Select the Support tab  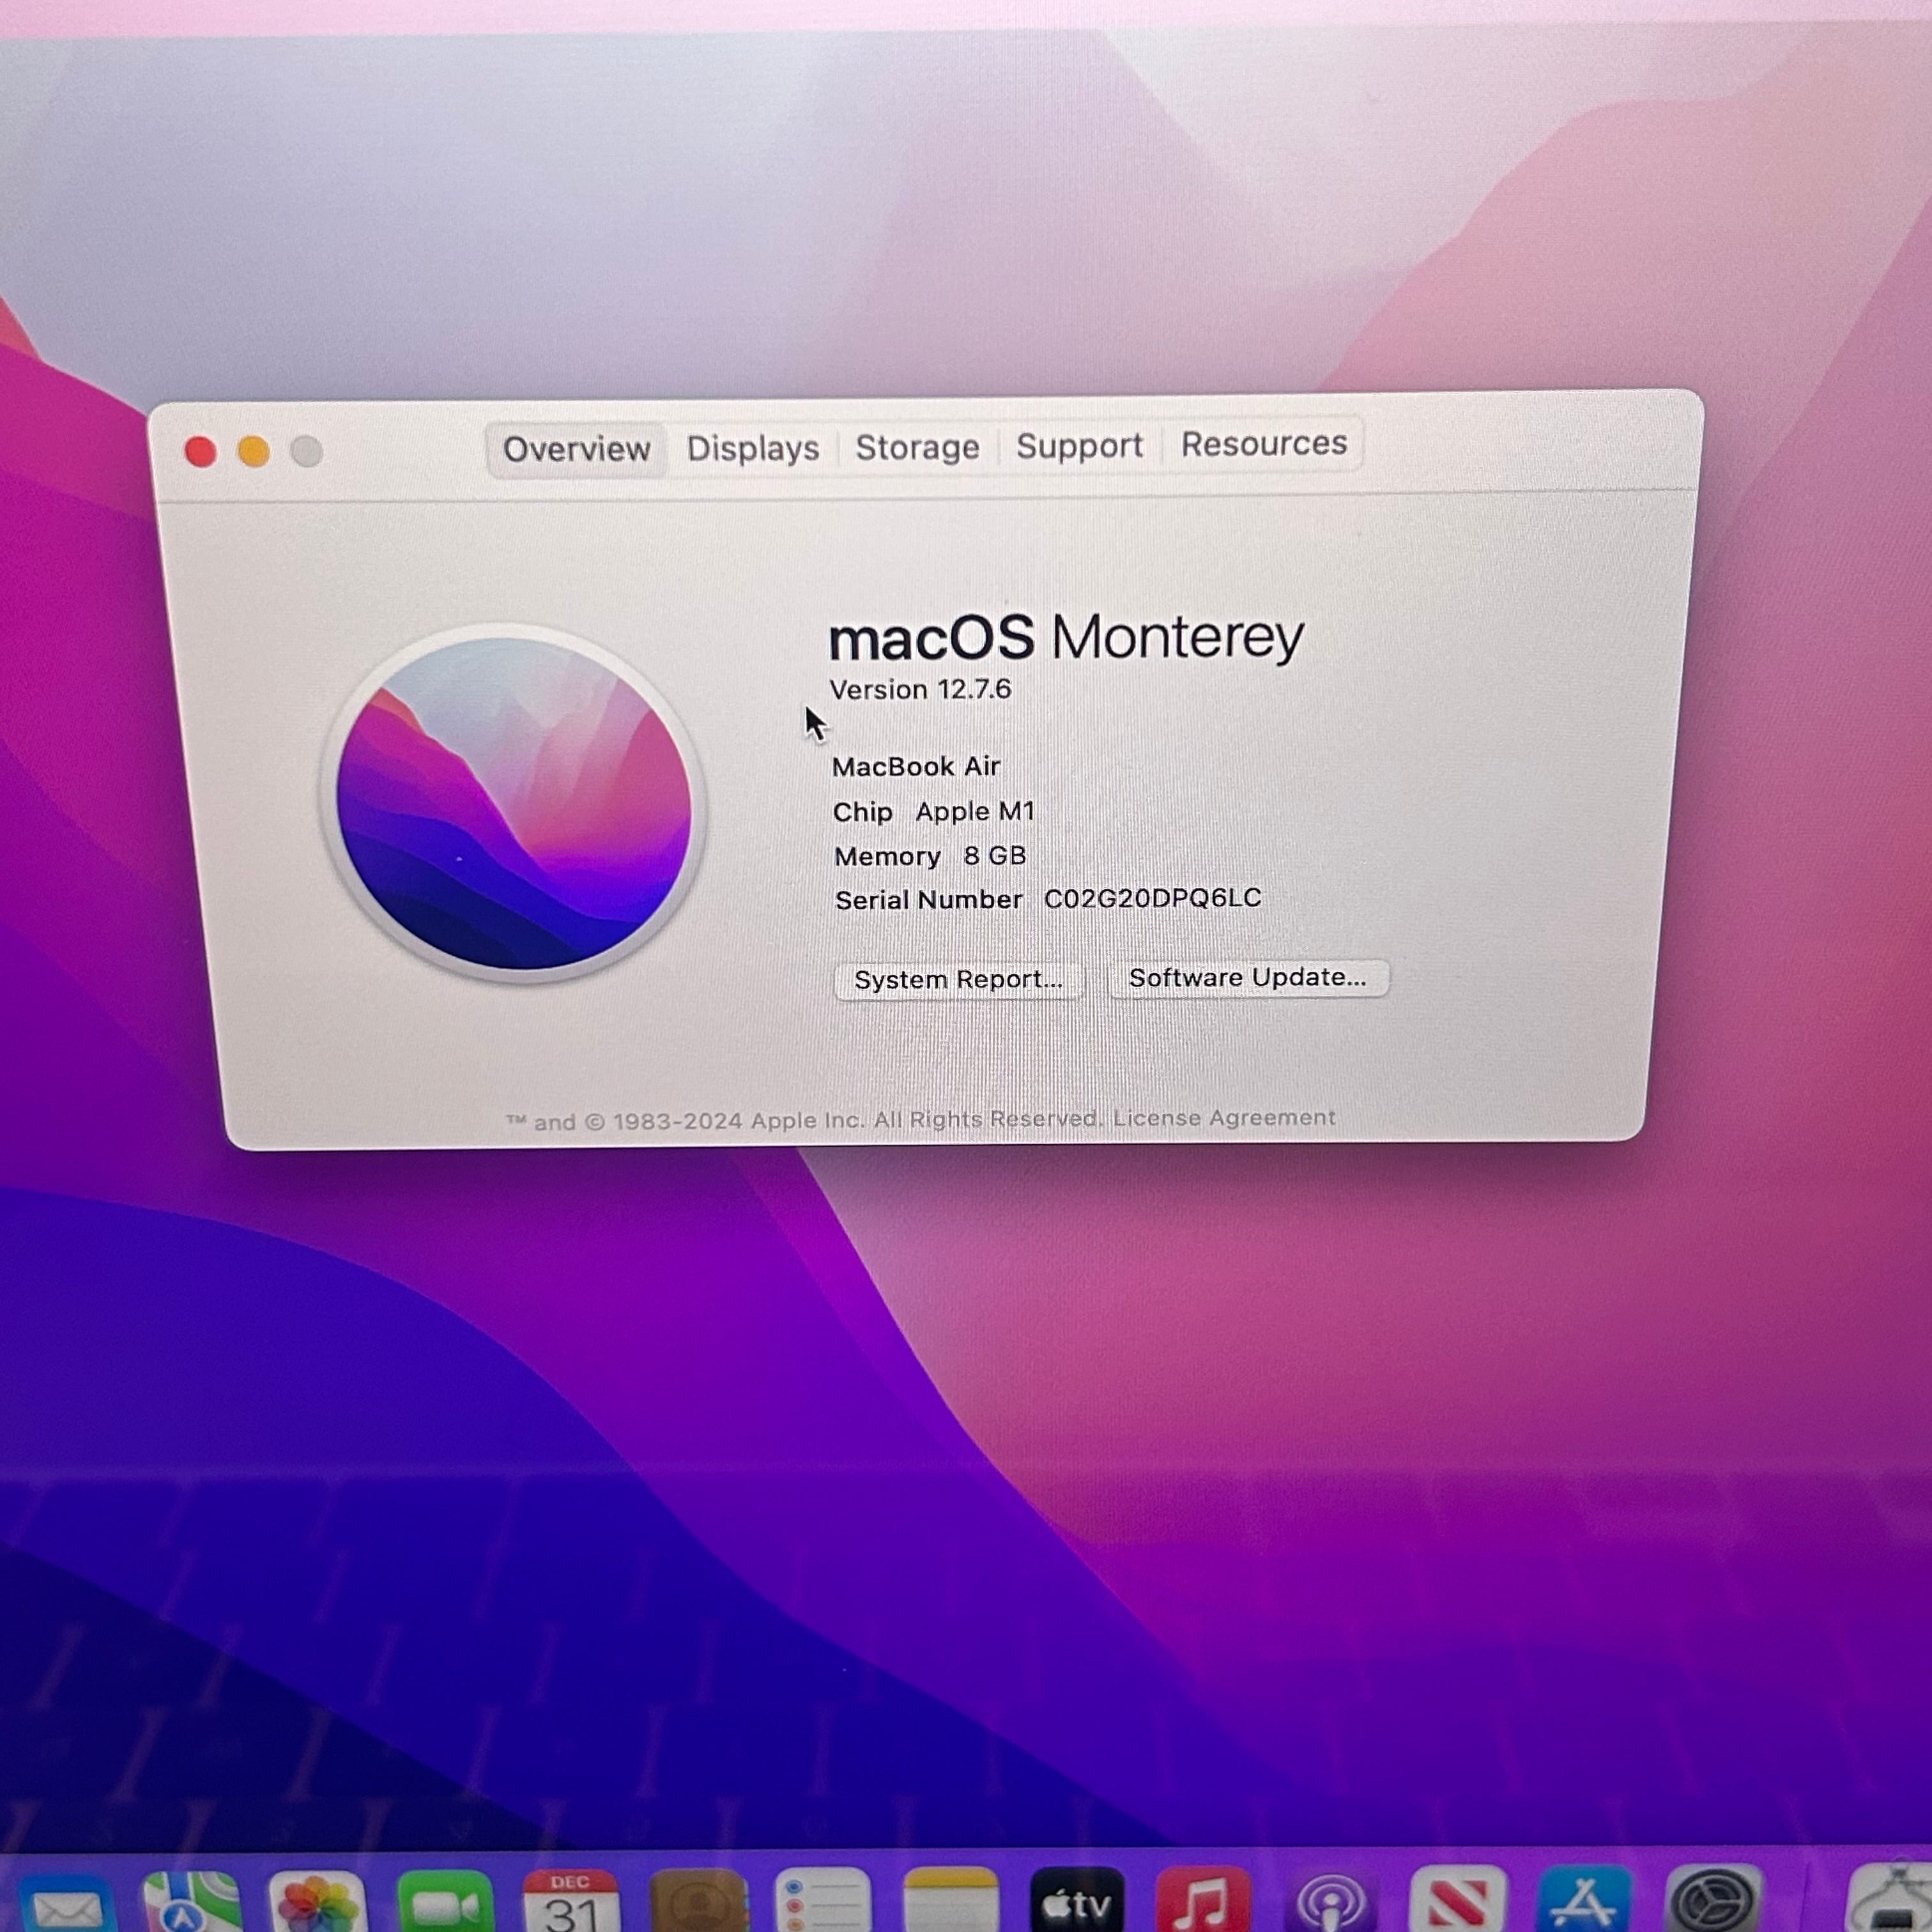tap(1079, 445)
